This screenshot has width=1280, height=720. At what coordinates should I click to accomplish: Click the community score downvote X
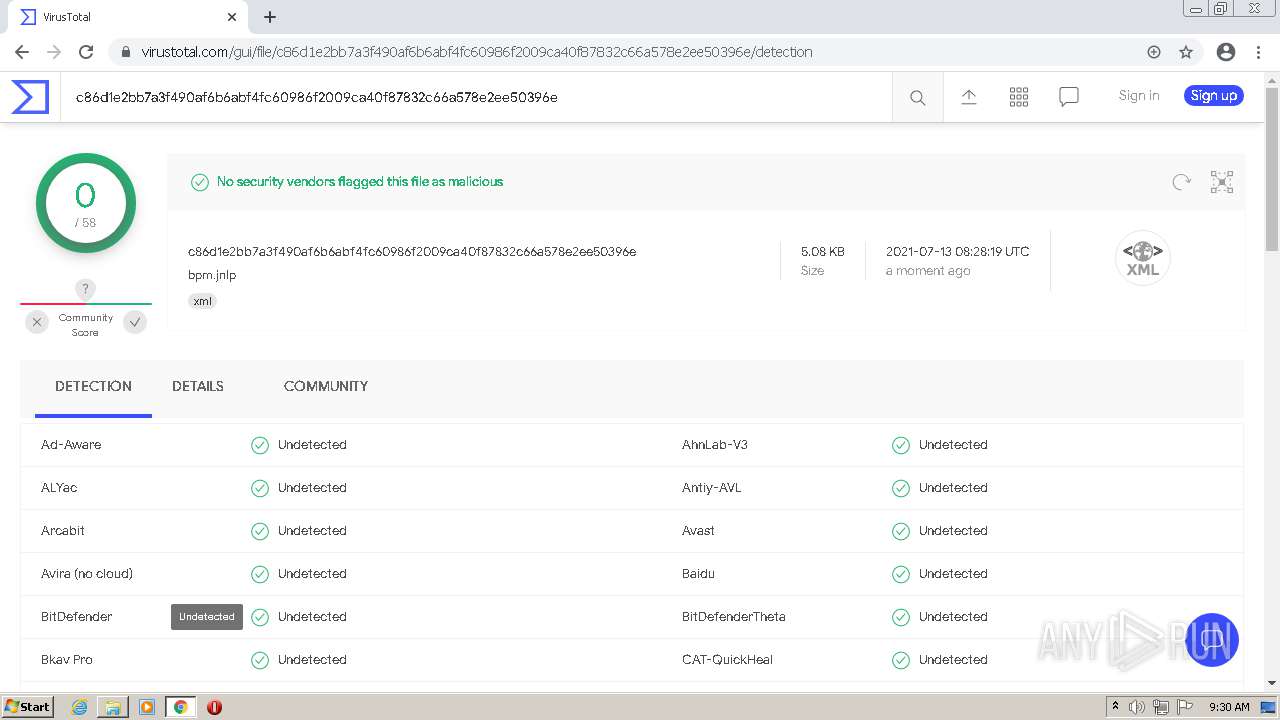coord(37,322)
